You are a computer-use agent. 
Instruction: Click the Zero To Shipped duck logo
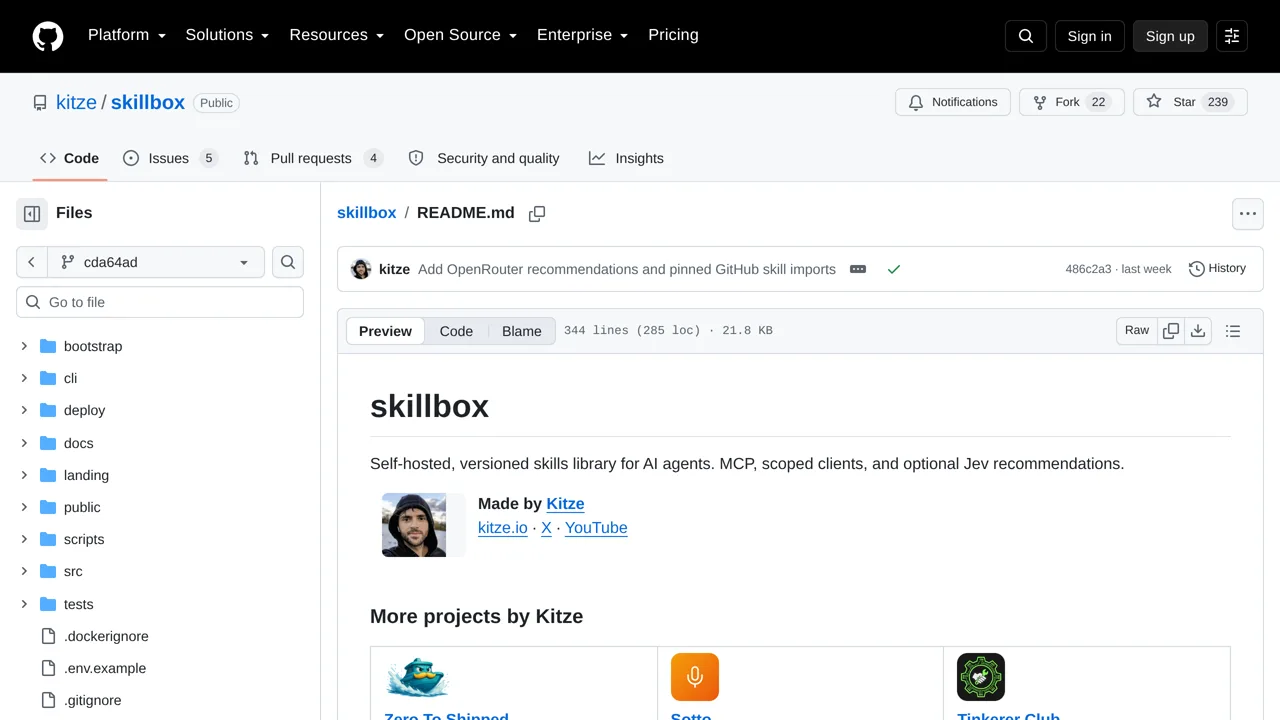tap(418, 677)
